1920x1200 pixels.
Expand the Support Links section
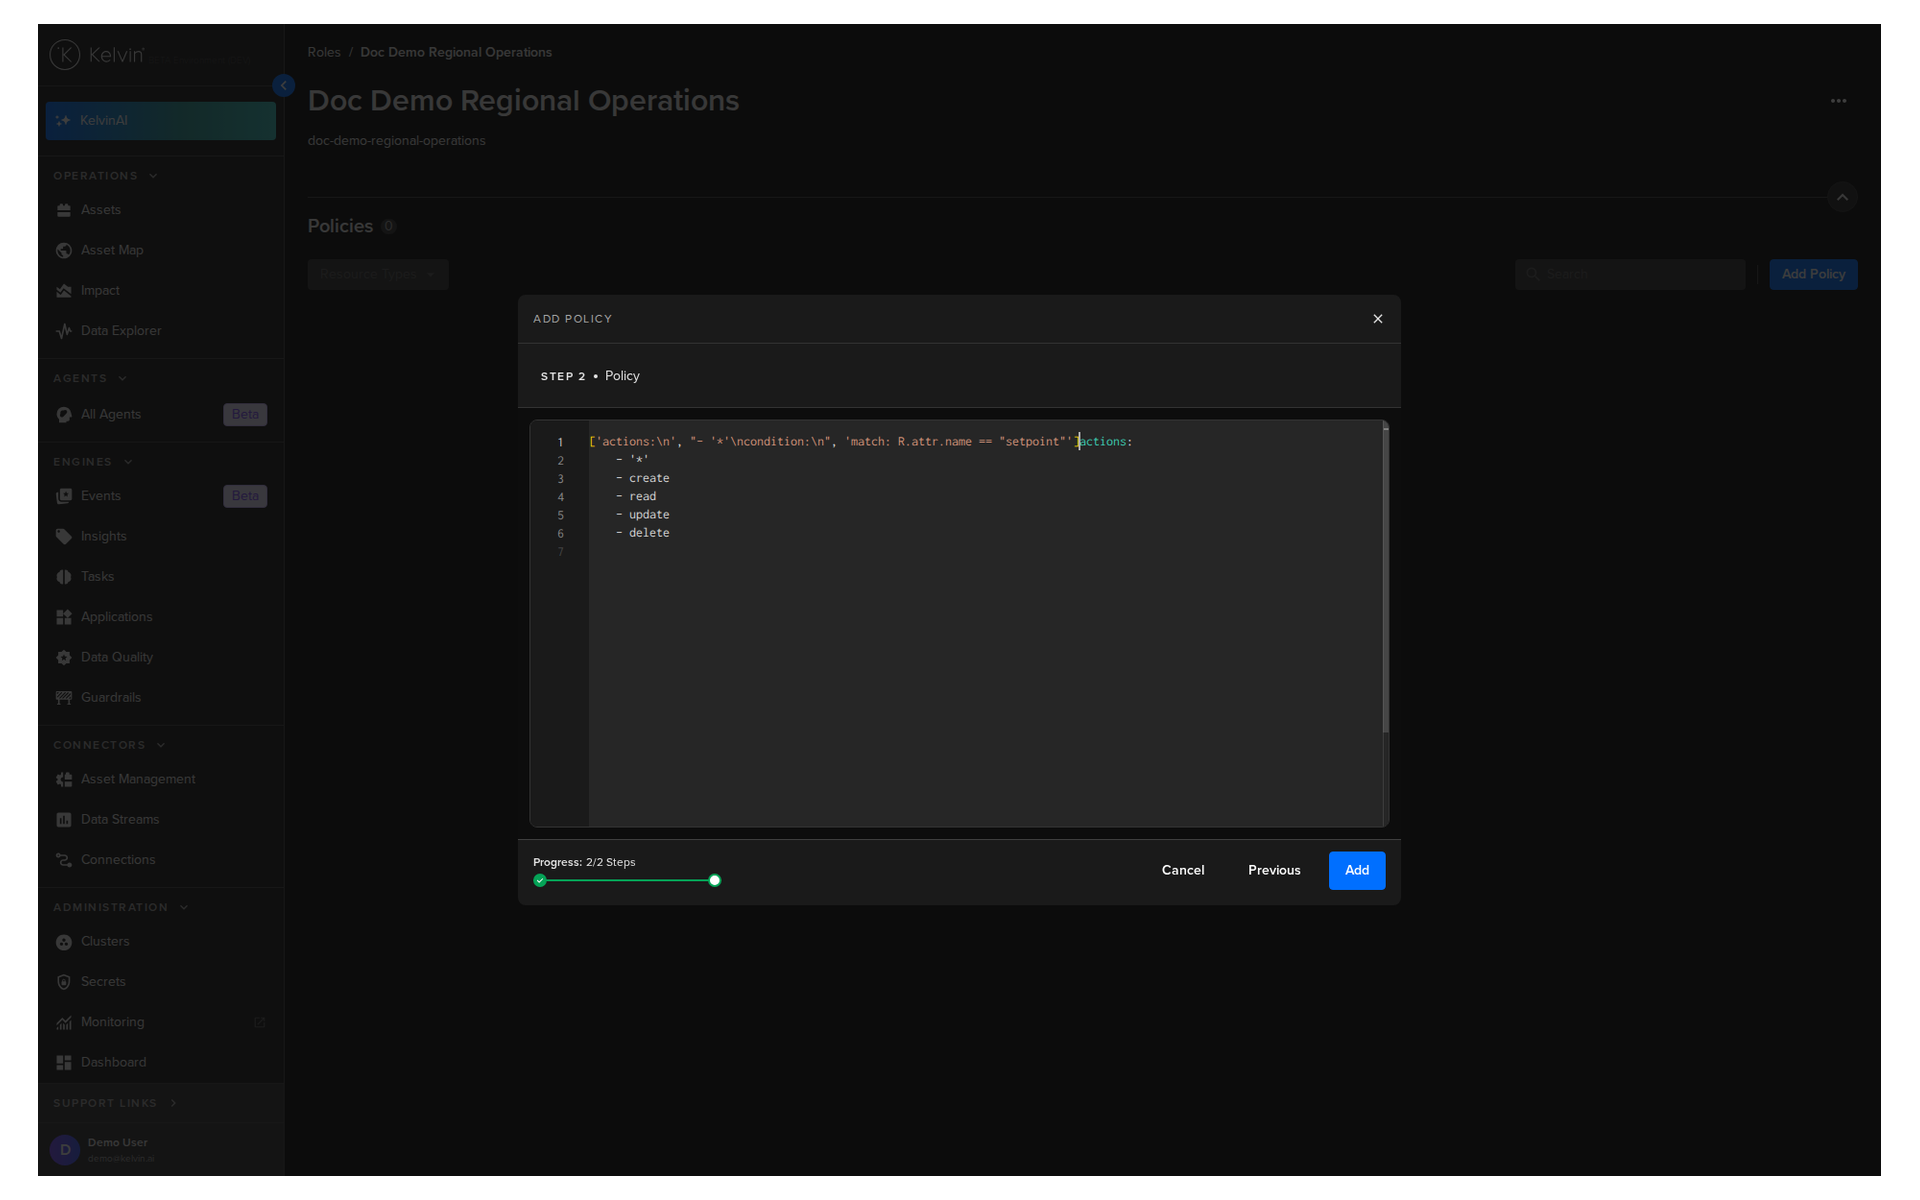pos(173,1103)
